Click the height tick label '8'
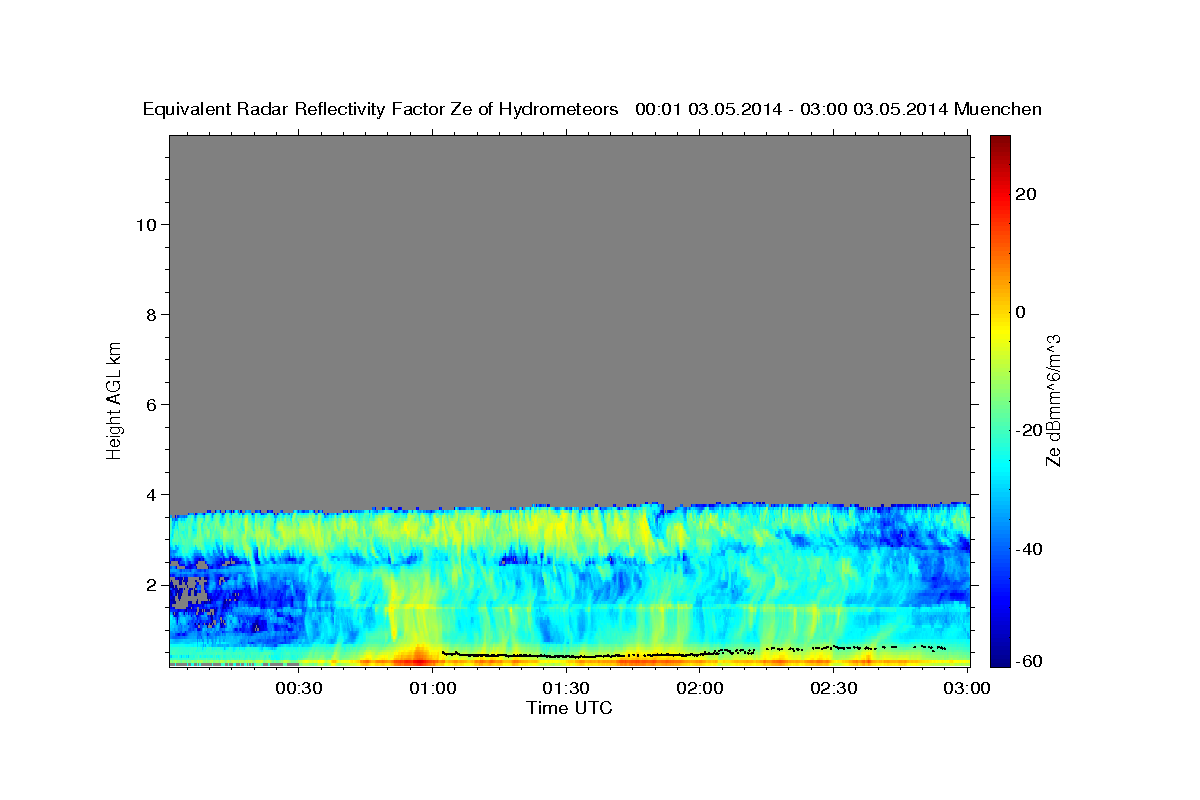 (x=151, y=314)
